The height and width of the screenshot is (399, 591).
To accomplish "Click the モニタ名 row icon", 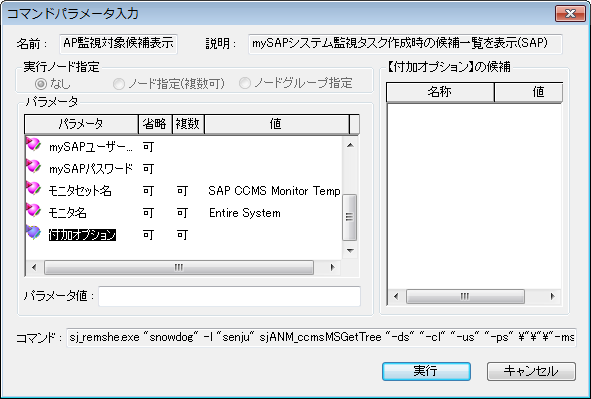I will (34, 210).
